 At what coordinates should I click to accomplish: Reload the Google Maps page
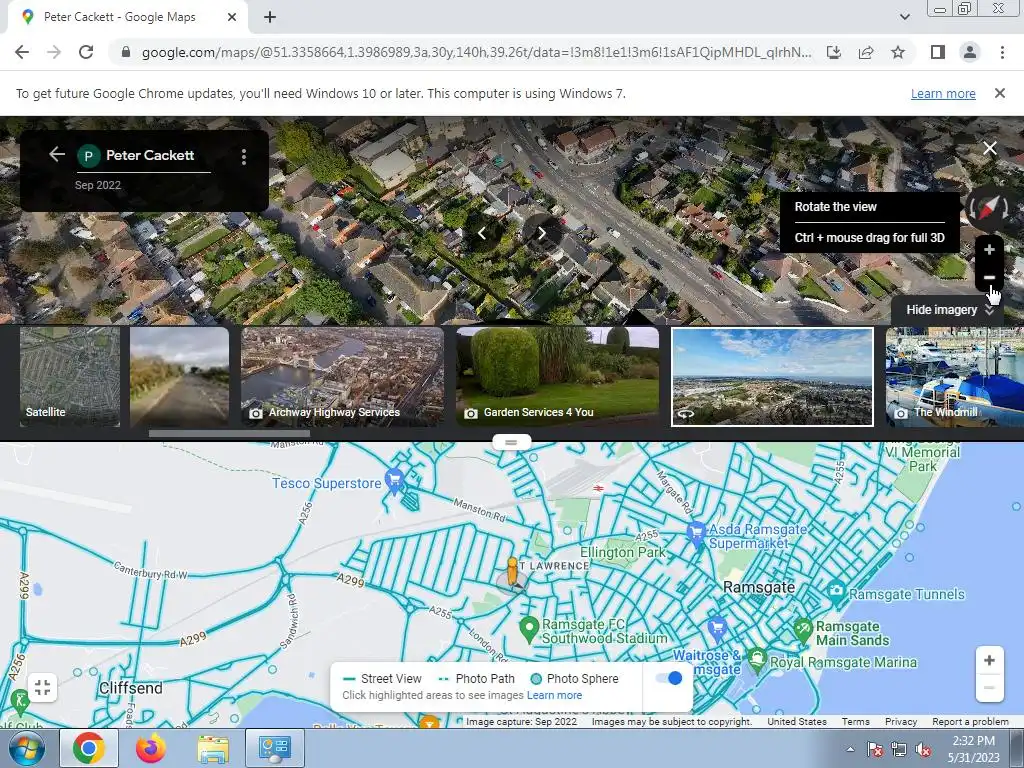tap(86, 52)
